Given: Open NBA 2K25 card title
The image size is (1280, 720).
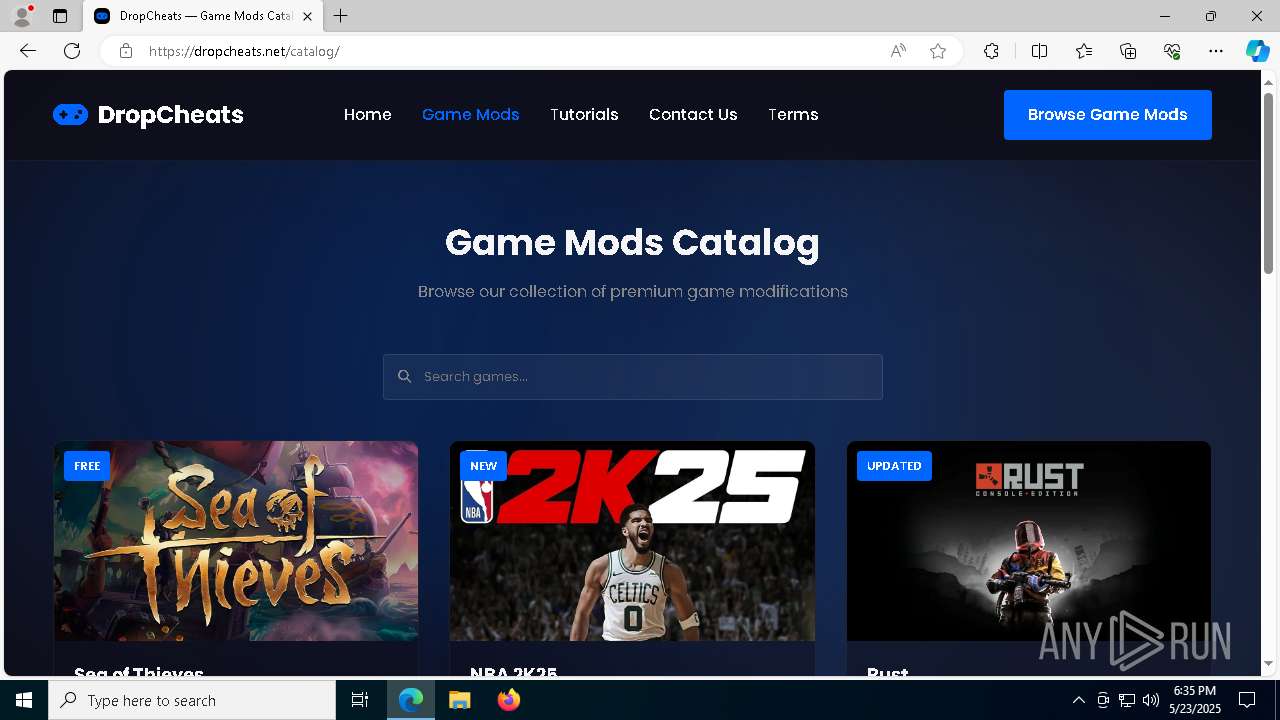Looking at the screenshot, I should tap(514, 674).
